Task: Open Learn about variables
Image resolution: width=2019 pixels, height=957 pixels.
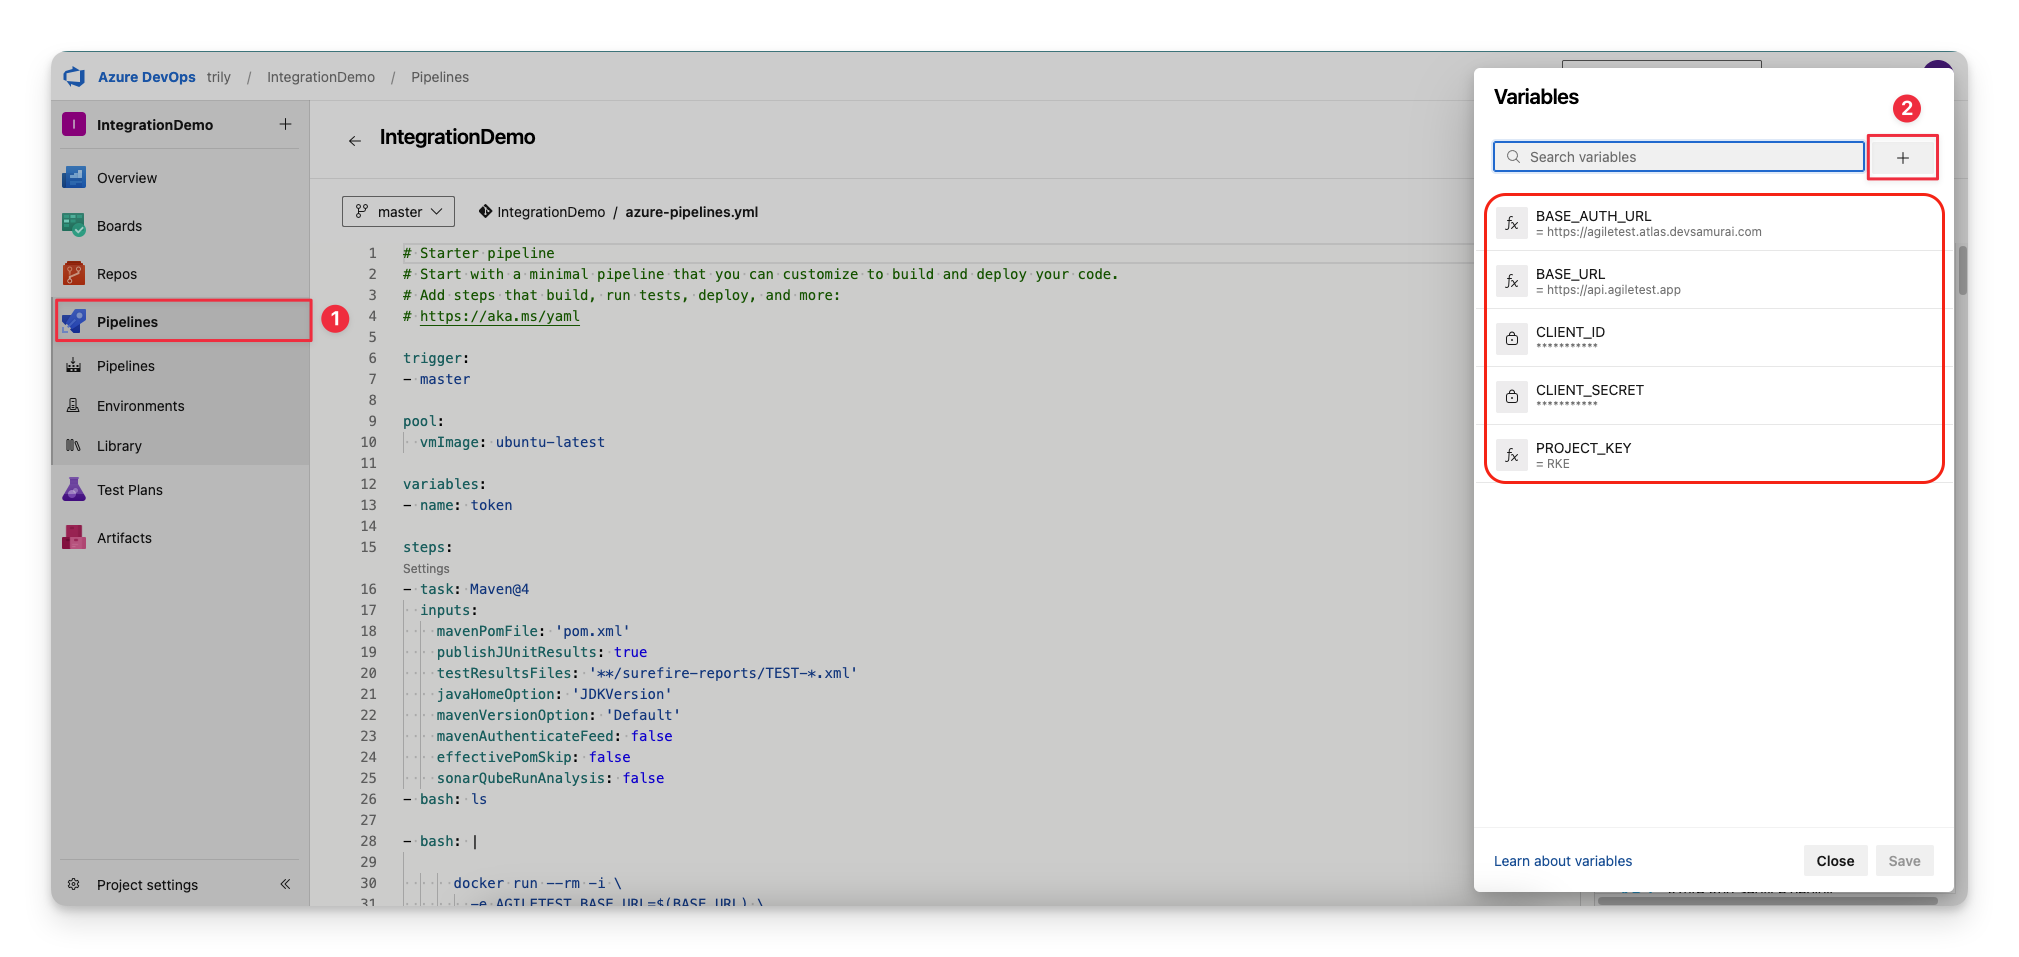Action: (x=1562, y=860)
